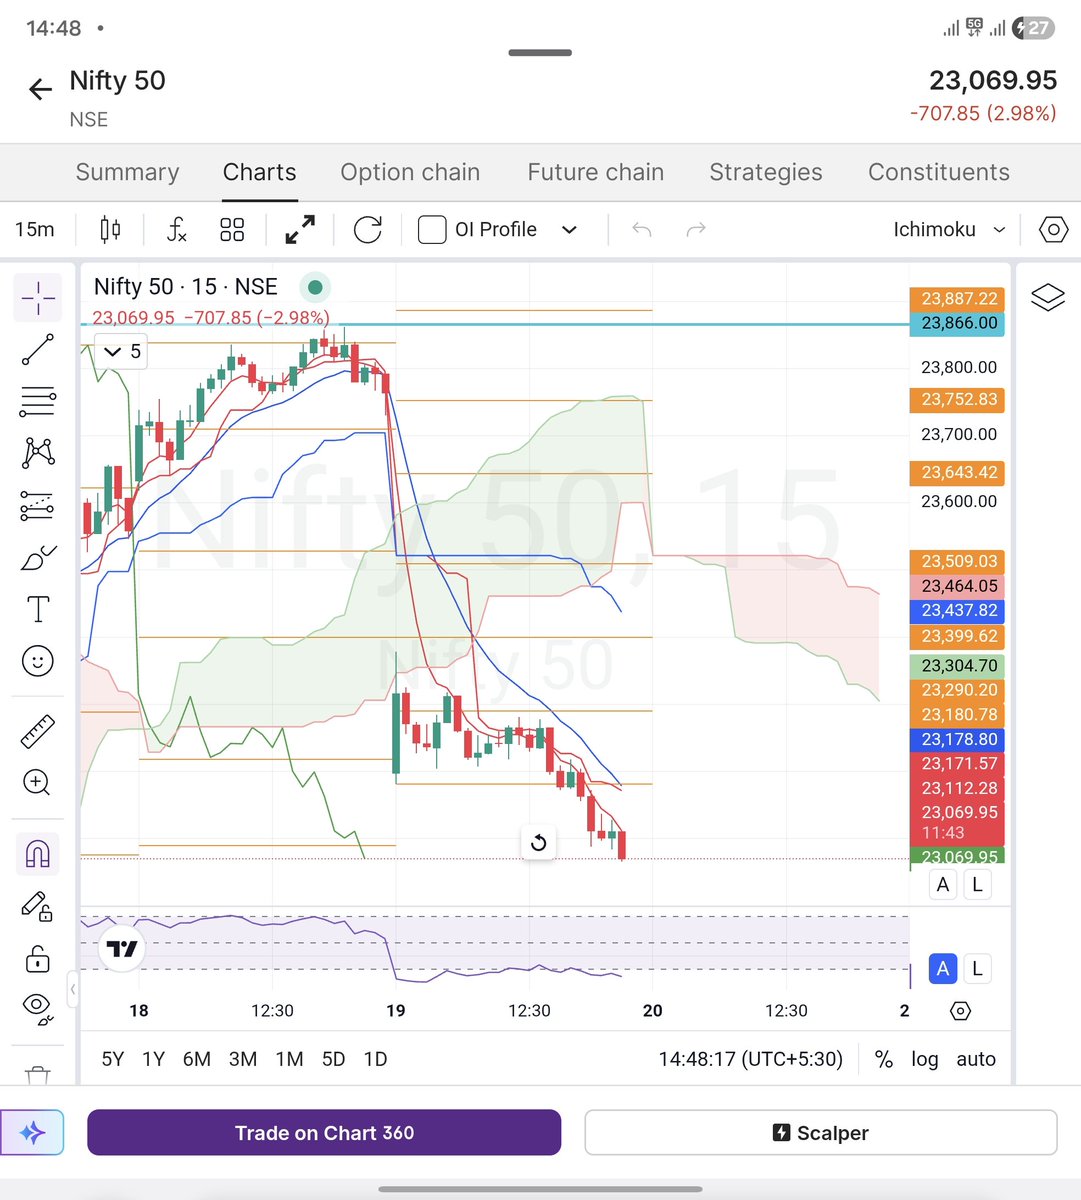Open the timezone selector showing UTC+5:30

751,1059
